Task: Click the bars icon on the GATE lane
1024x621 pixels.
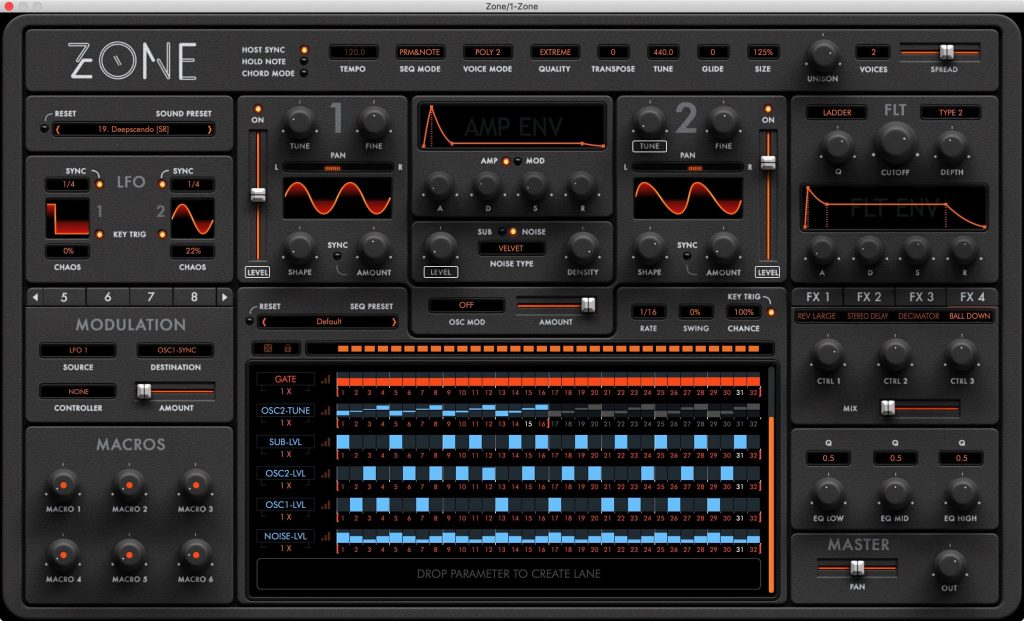Action: coord(325,379)
